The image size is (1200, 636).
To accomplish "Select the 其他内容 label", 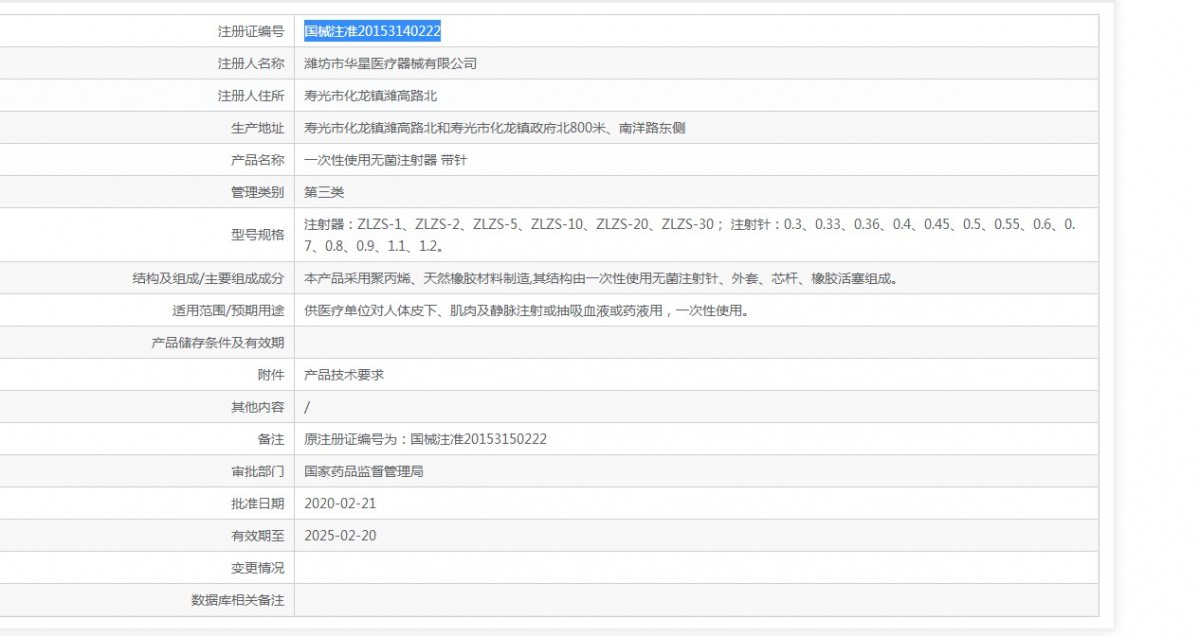I will (257, 407).
